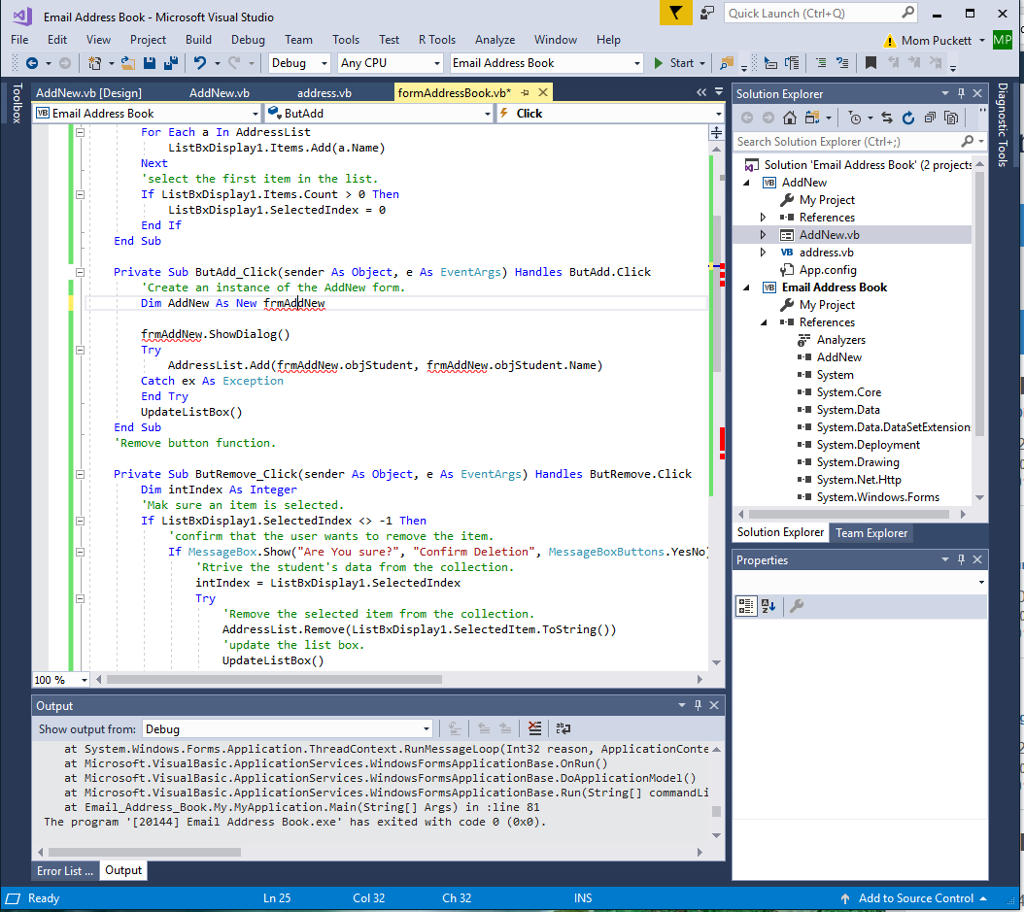Image resolution: width=1024 pixels, height=912 pixels.
Task: Click Add to Source Control
Action: (914, 898)
